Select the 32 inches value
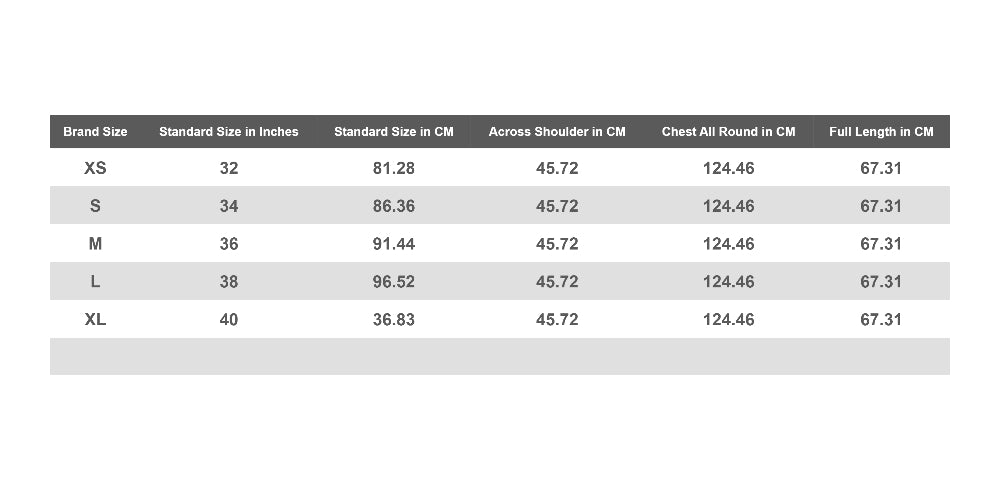The width and height of the screenshot is (1000, 490). coord(228,168)
